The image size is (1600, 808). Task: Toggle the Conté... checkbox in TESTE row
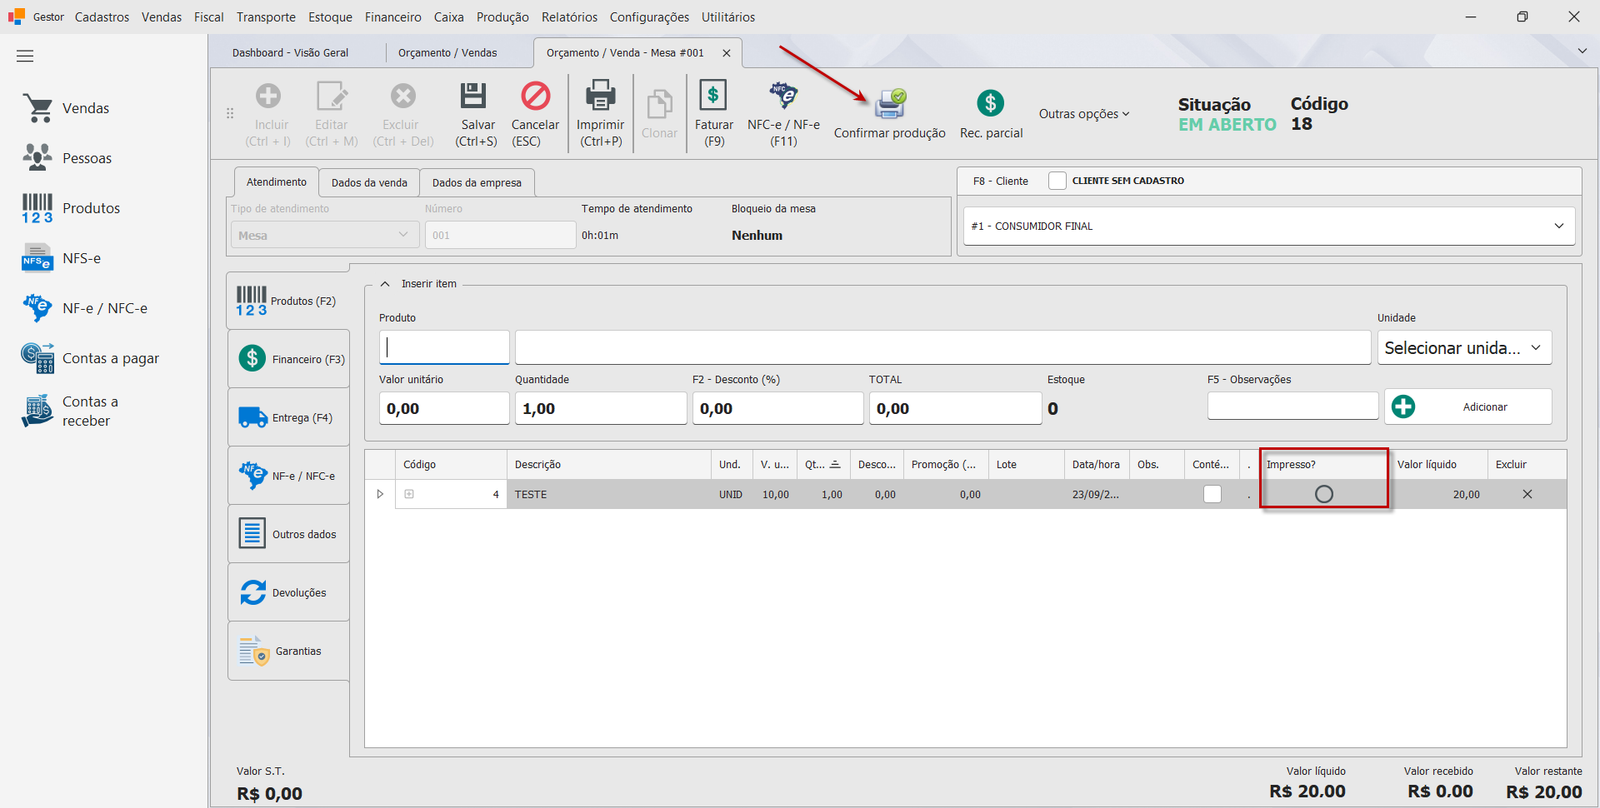point(1212,494)
